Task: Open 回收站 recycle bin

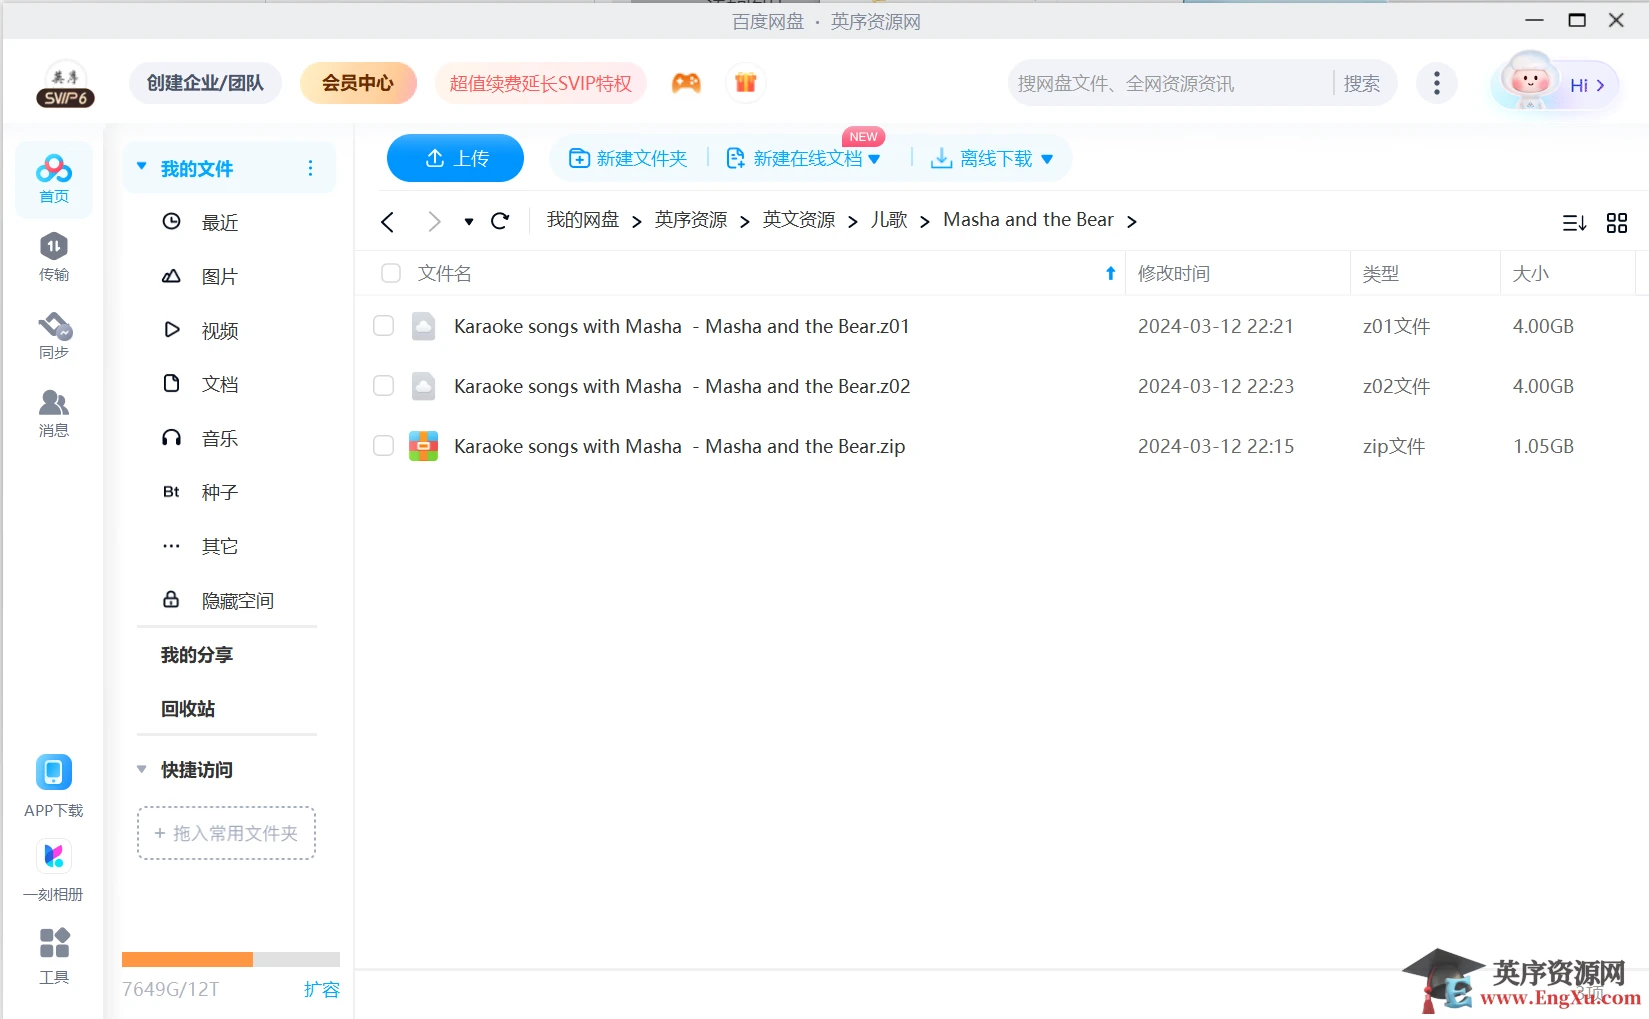Action: (x=188, y=708)
